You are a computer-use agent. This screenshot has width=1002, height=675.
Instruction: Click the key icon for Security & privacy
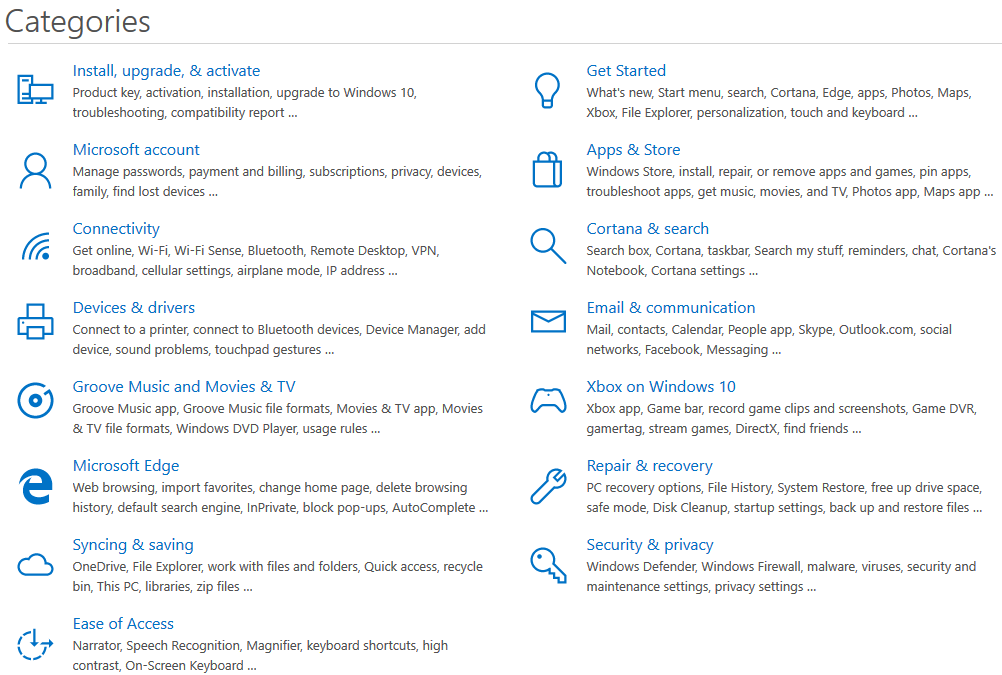point(548,565)
